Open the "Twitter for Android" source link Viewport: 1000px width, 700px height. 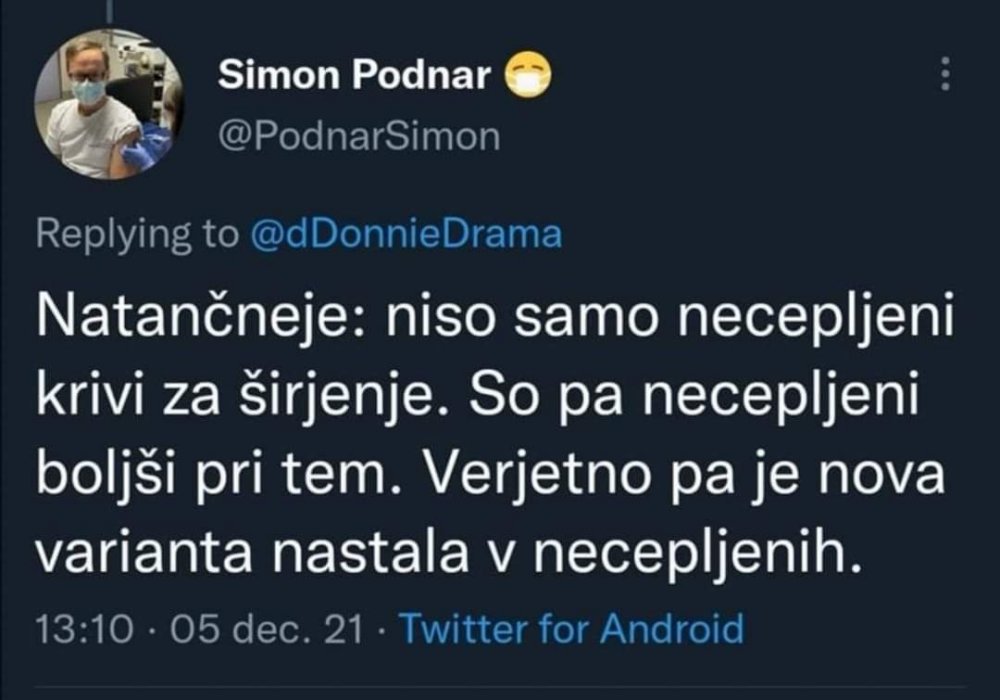pos(571,631)
